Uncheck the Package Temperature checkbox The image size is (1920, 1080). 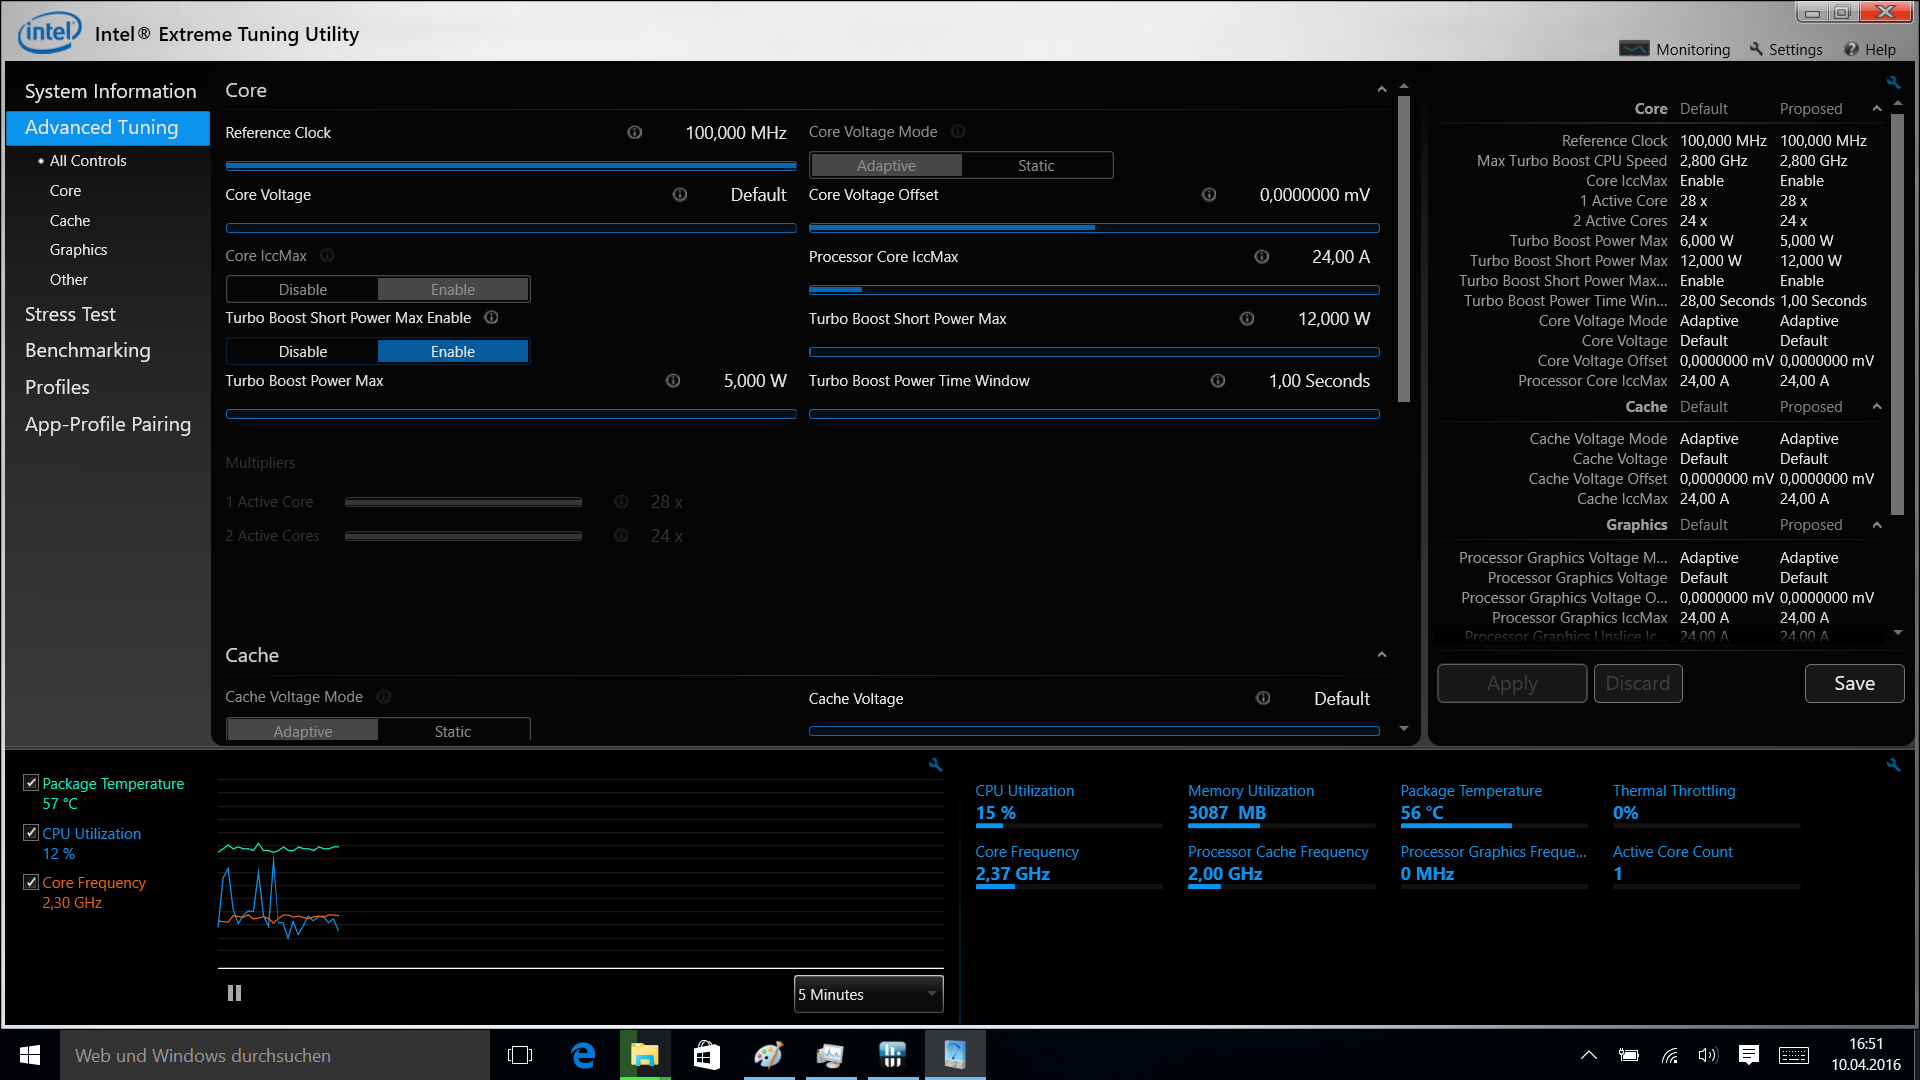point(31,783)
